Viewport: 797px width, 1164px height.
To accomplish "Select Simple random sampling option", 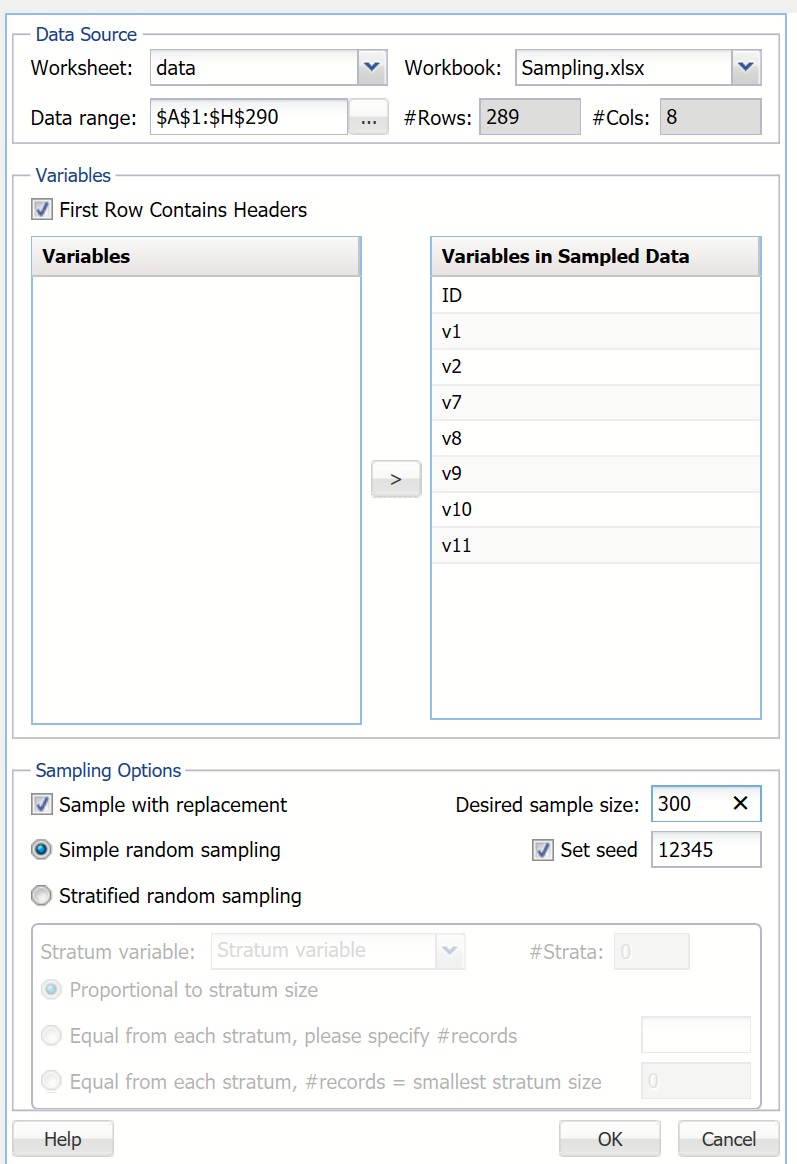I will 43,851.
